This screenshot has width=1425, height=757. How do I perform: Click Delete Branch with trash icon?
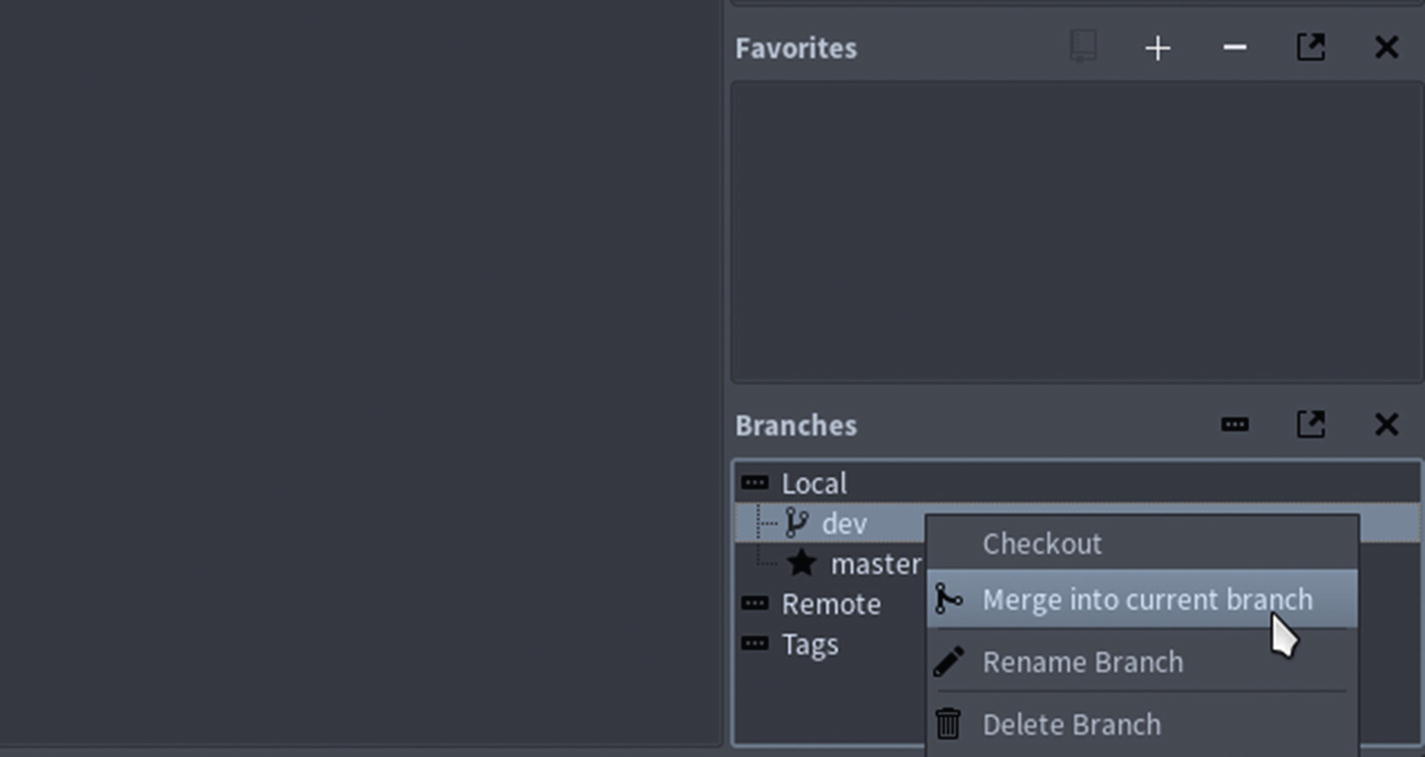click(x=1072, y=724)
